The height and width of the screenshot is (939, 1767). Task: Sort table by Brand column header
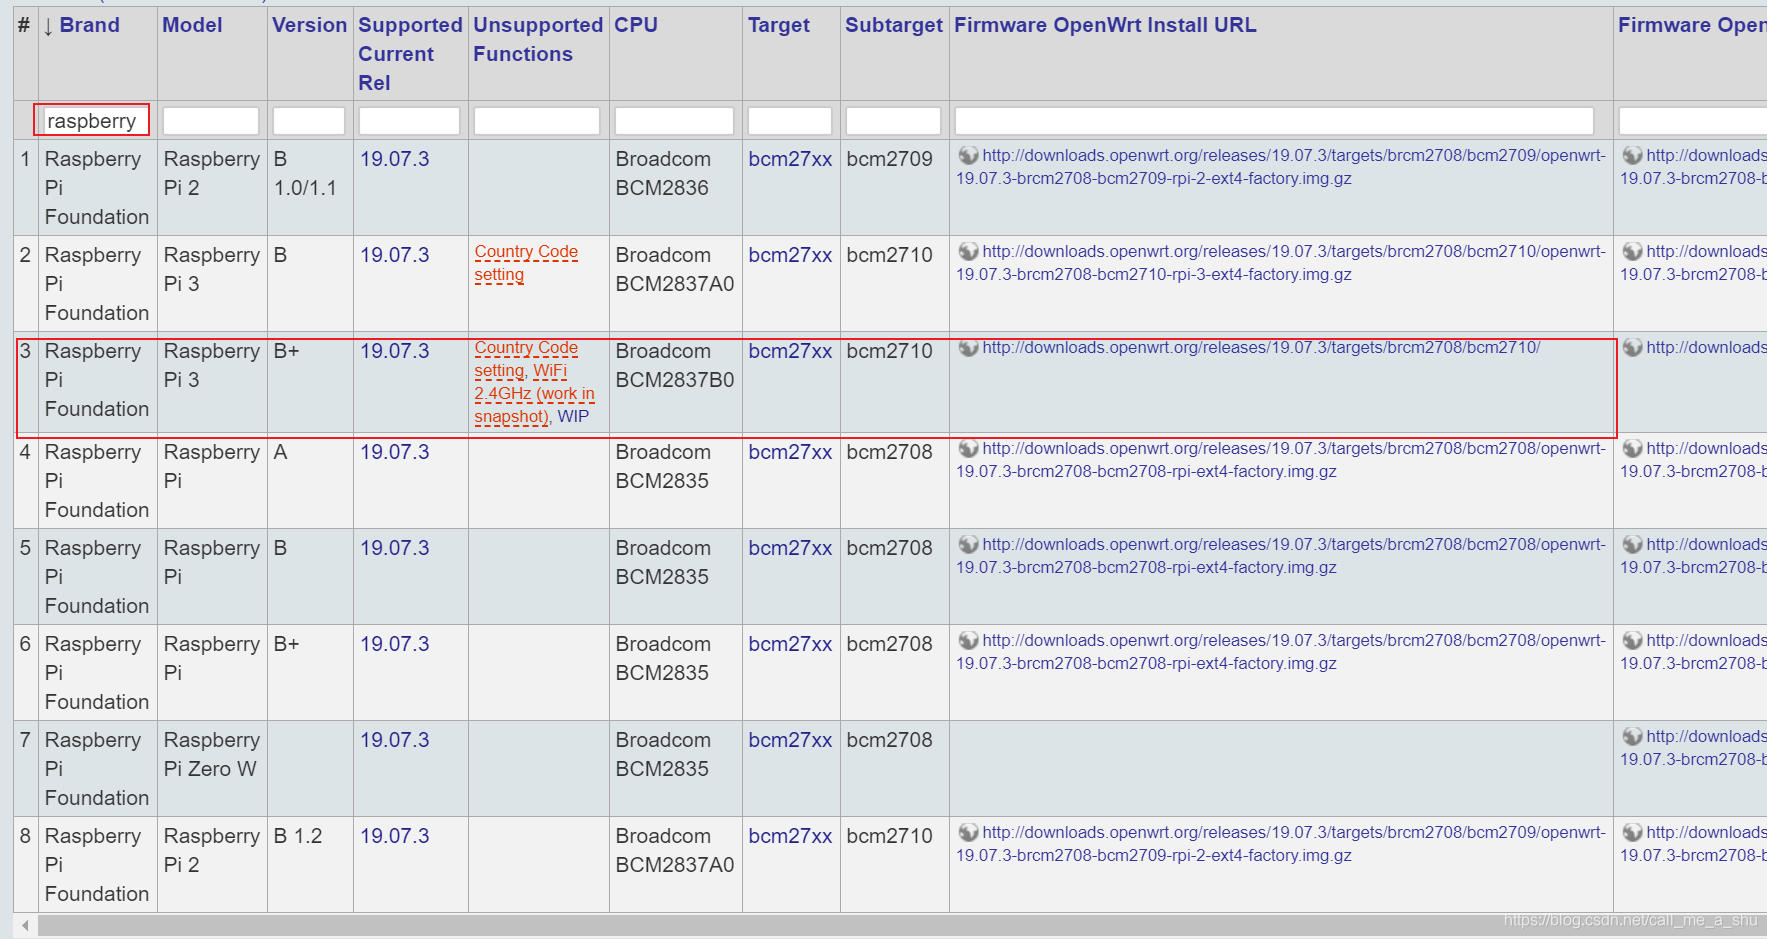(x=90, y=25)
